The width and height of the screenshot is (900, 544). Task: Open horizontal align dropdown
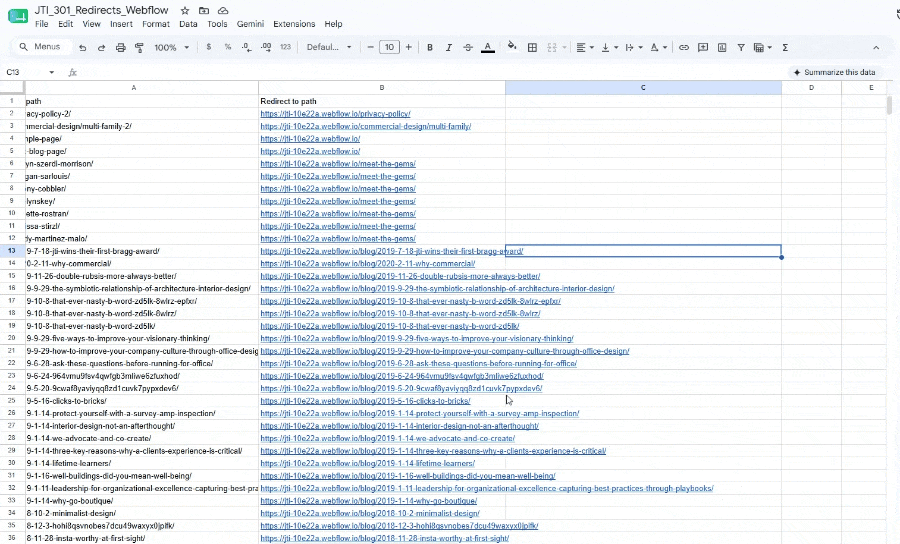point(585,48)
